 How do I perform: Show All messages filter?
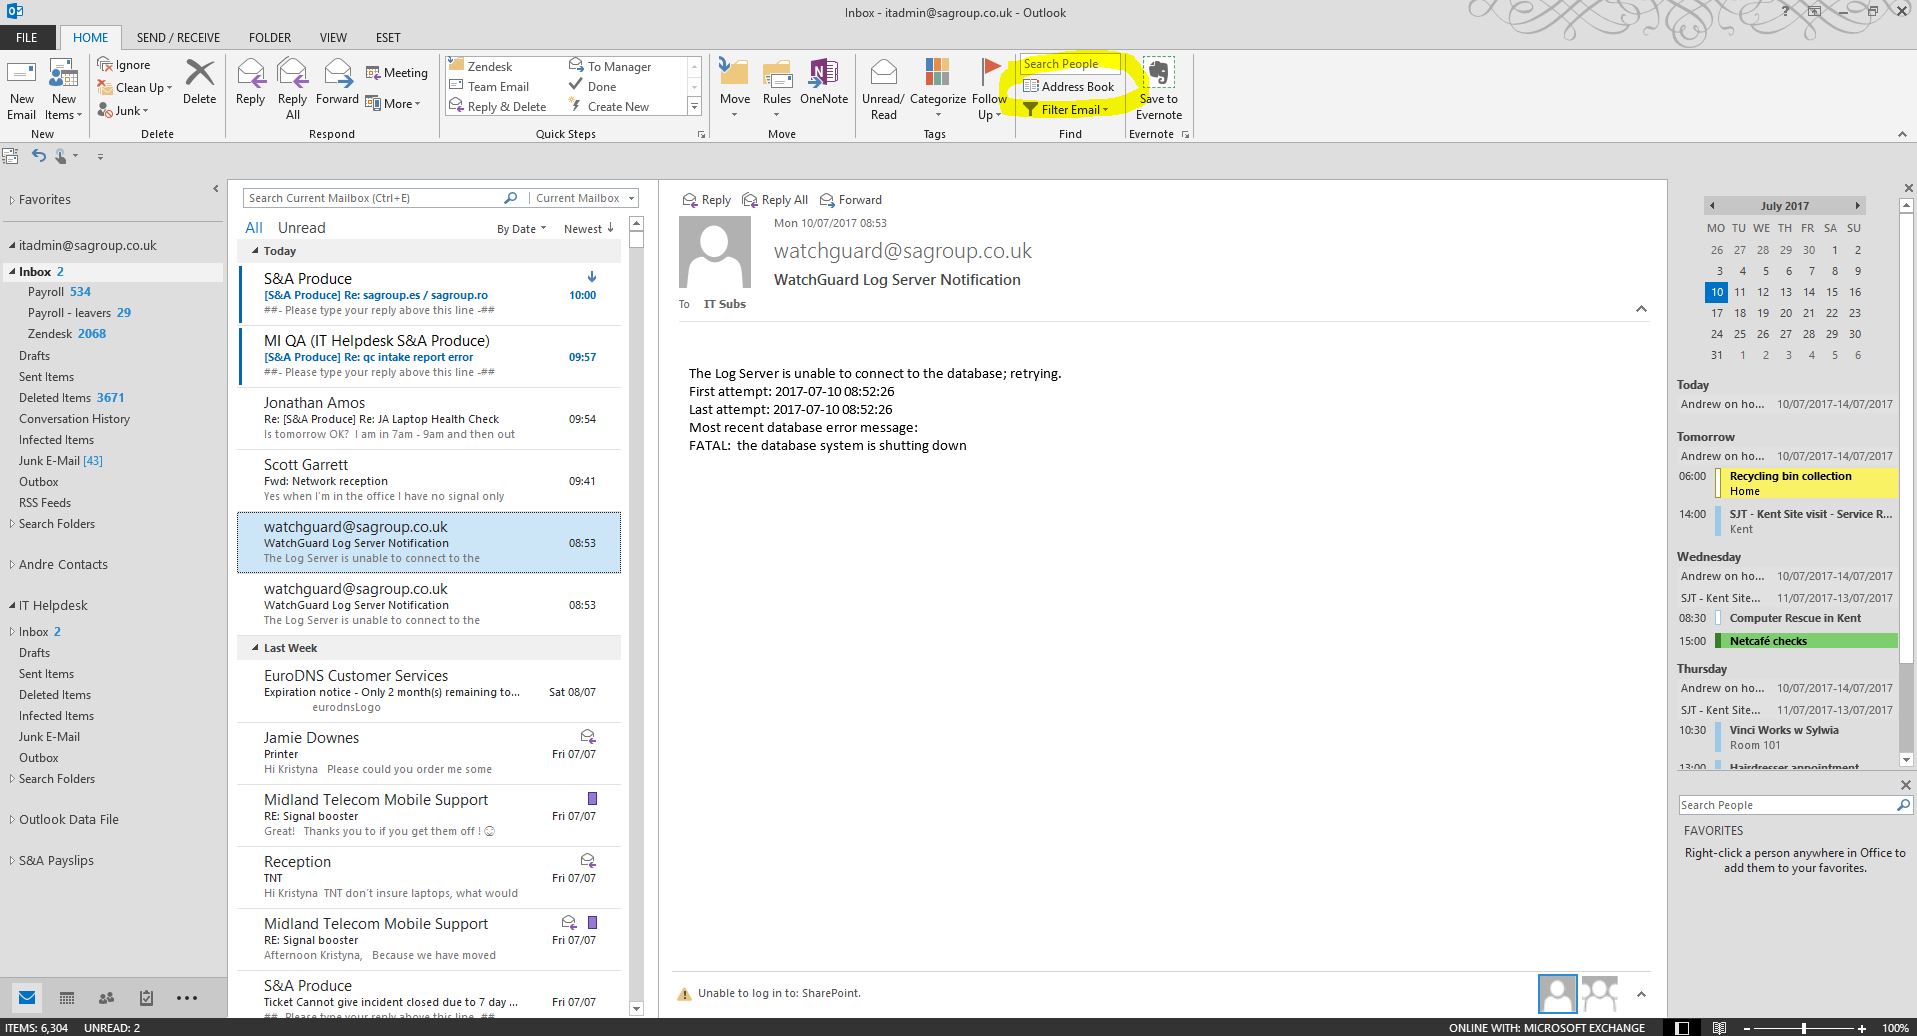(254, 228)
